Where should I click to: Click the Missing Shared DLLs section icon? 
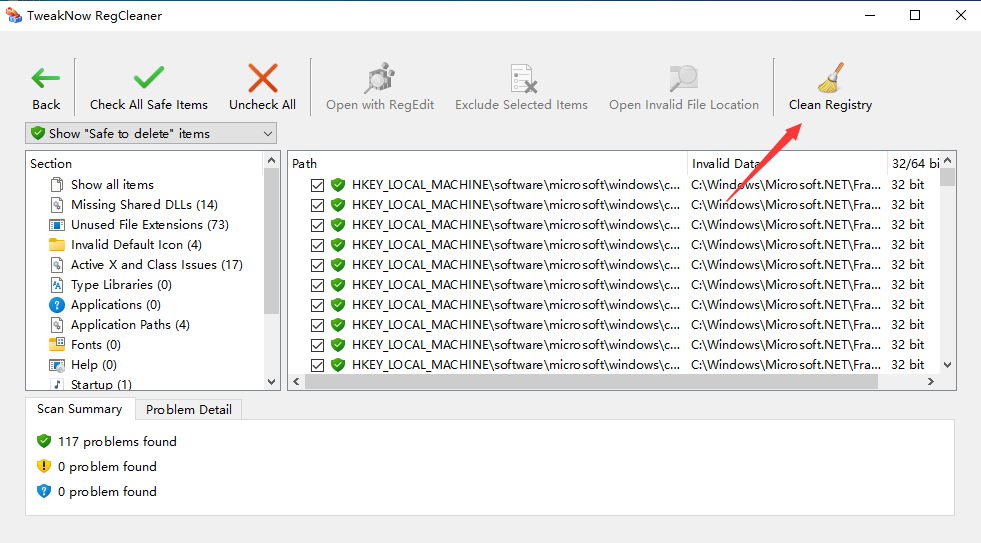point(57,205)
